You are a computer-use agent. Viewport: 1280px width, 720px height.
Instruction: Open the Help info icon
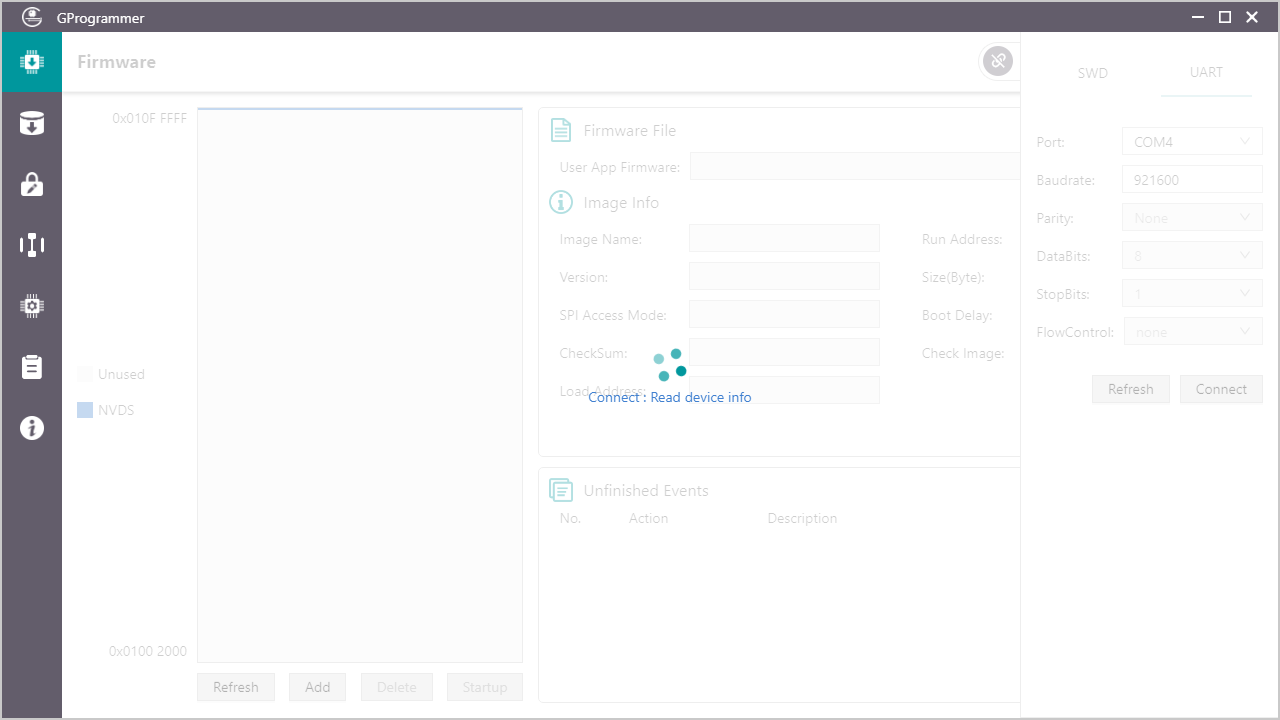32,428
